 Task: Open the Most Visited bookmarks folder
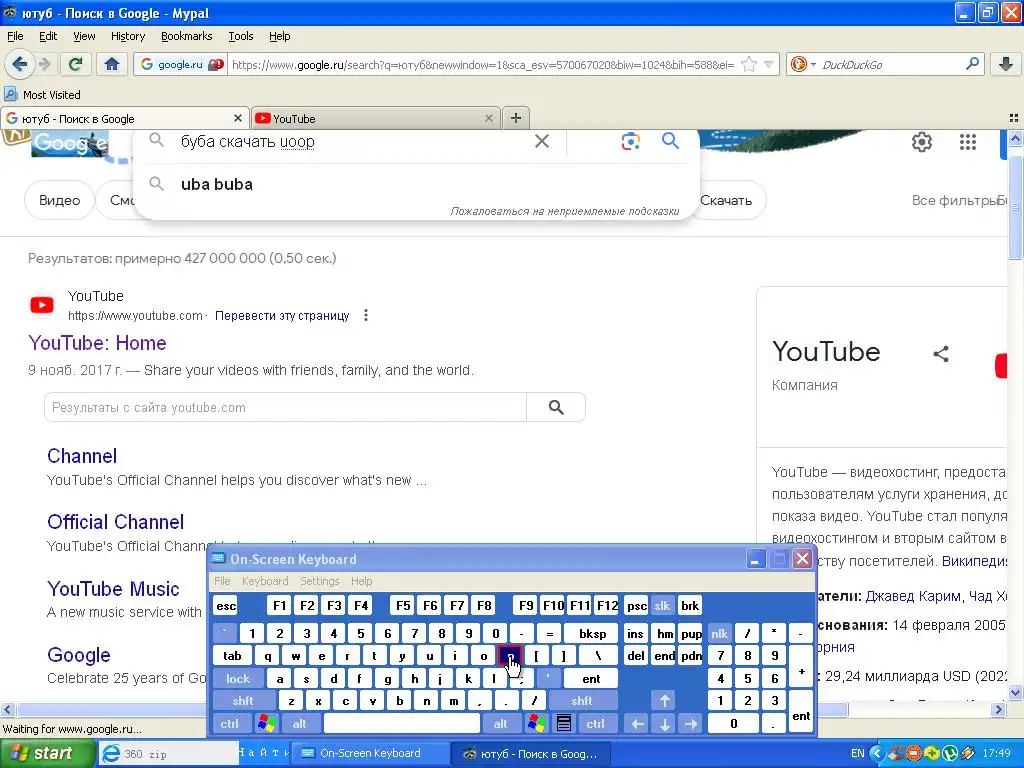pos(42,95)
